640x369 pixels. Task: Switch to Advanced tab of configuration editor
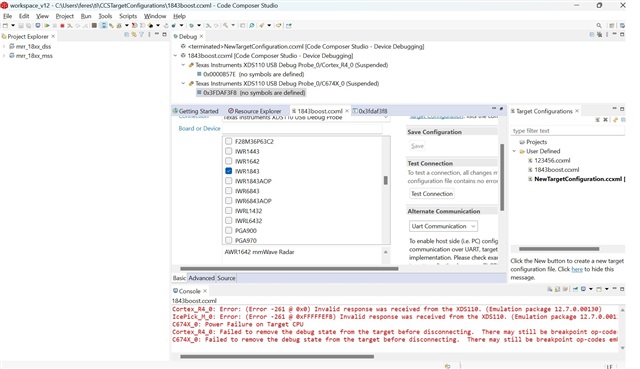[x=201, y=278]
